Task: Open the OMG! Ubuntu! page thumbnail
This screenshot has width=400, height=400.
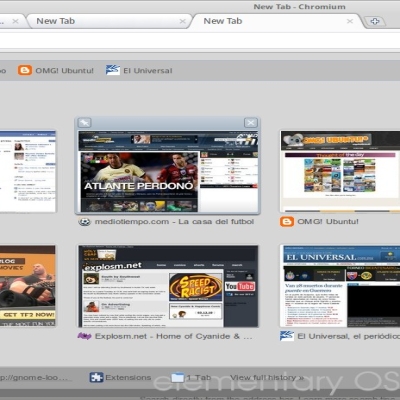Action: pos(340,171)
